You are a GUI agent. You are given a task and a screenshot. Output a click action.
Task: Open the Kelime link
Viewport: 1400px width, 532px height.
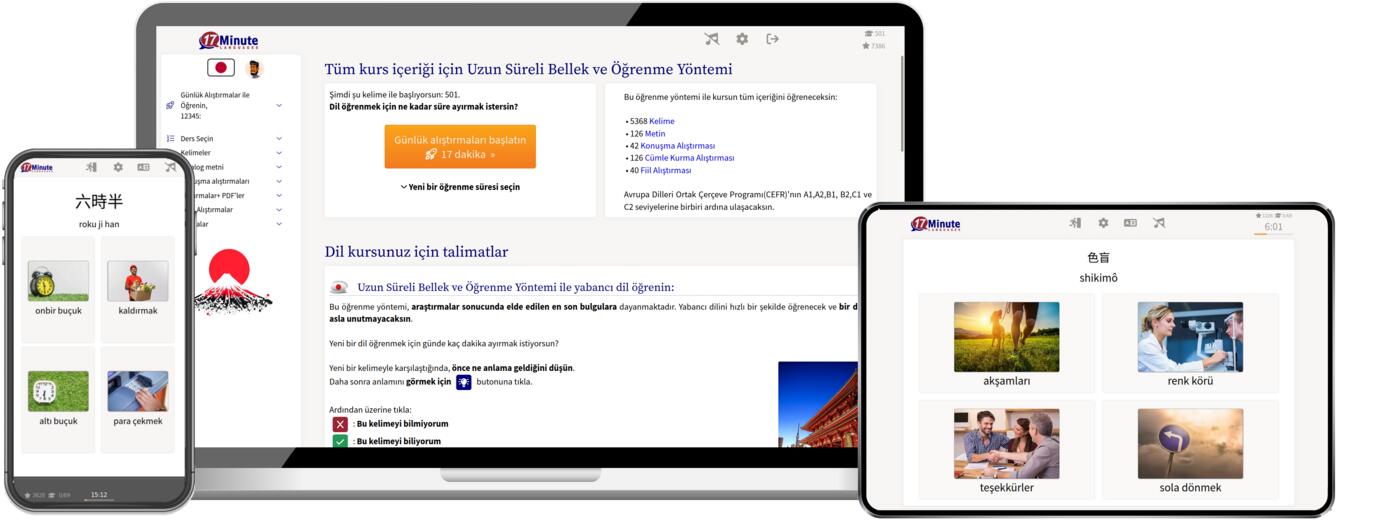(x=662, y=121)
